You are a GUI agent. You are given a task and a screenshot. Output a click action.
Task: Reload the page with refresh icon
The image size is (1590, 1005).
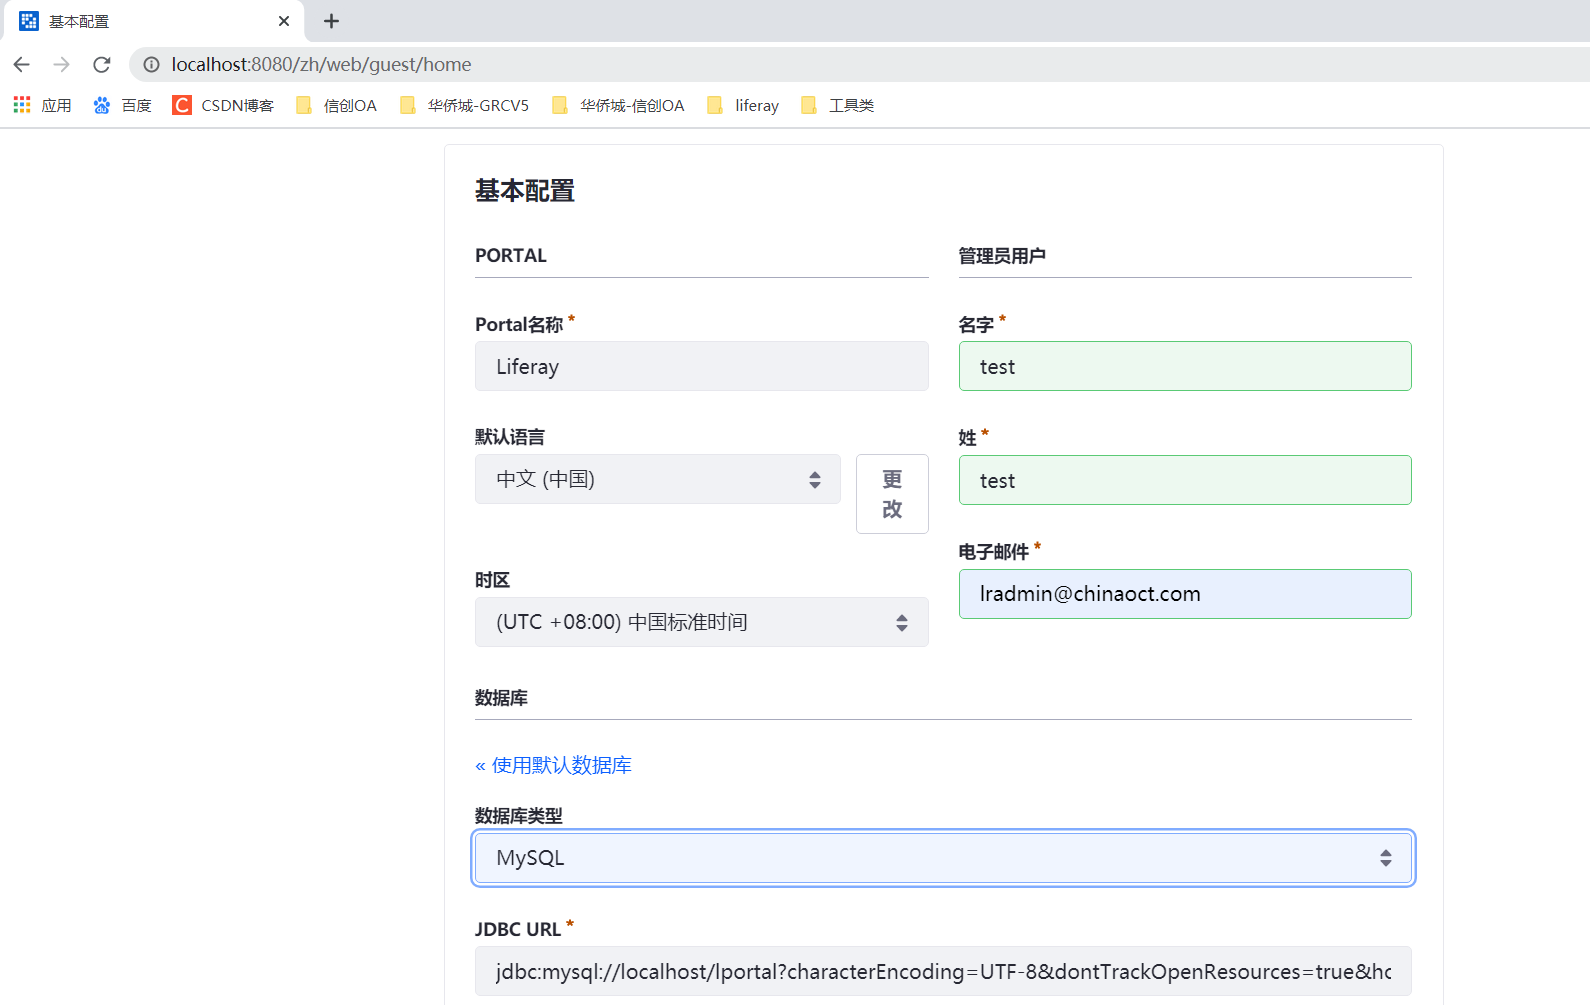pos(102,65)
